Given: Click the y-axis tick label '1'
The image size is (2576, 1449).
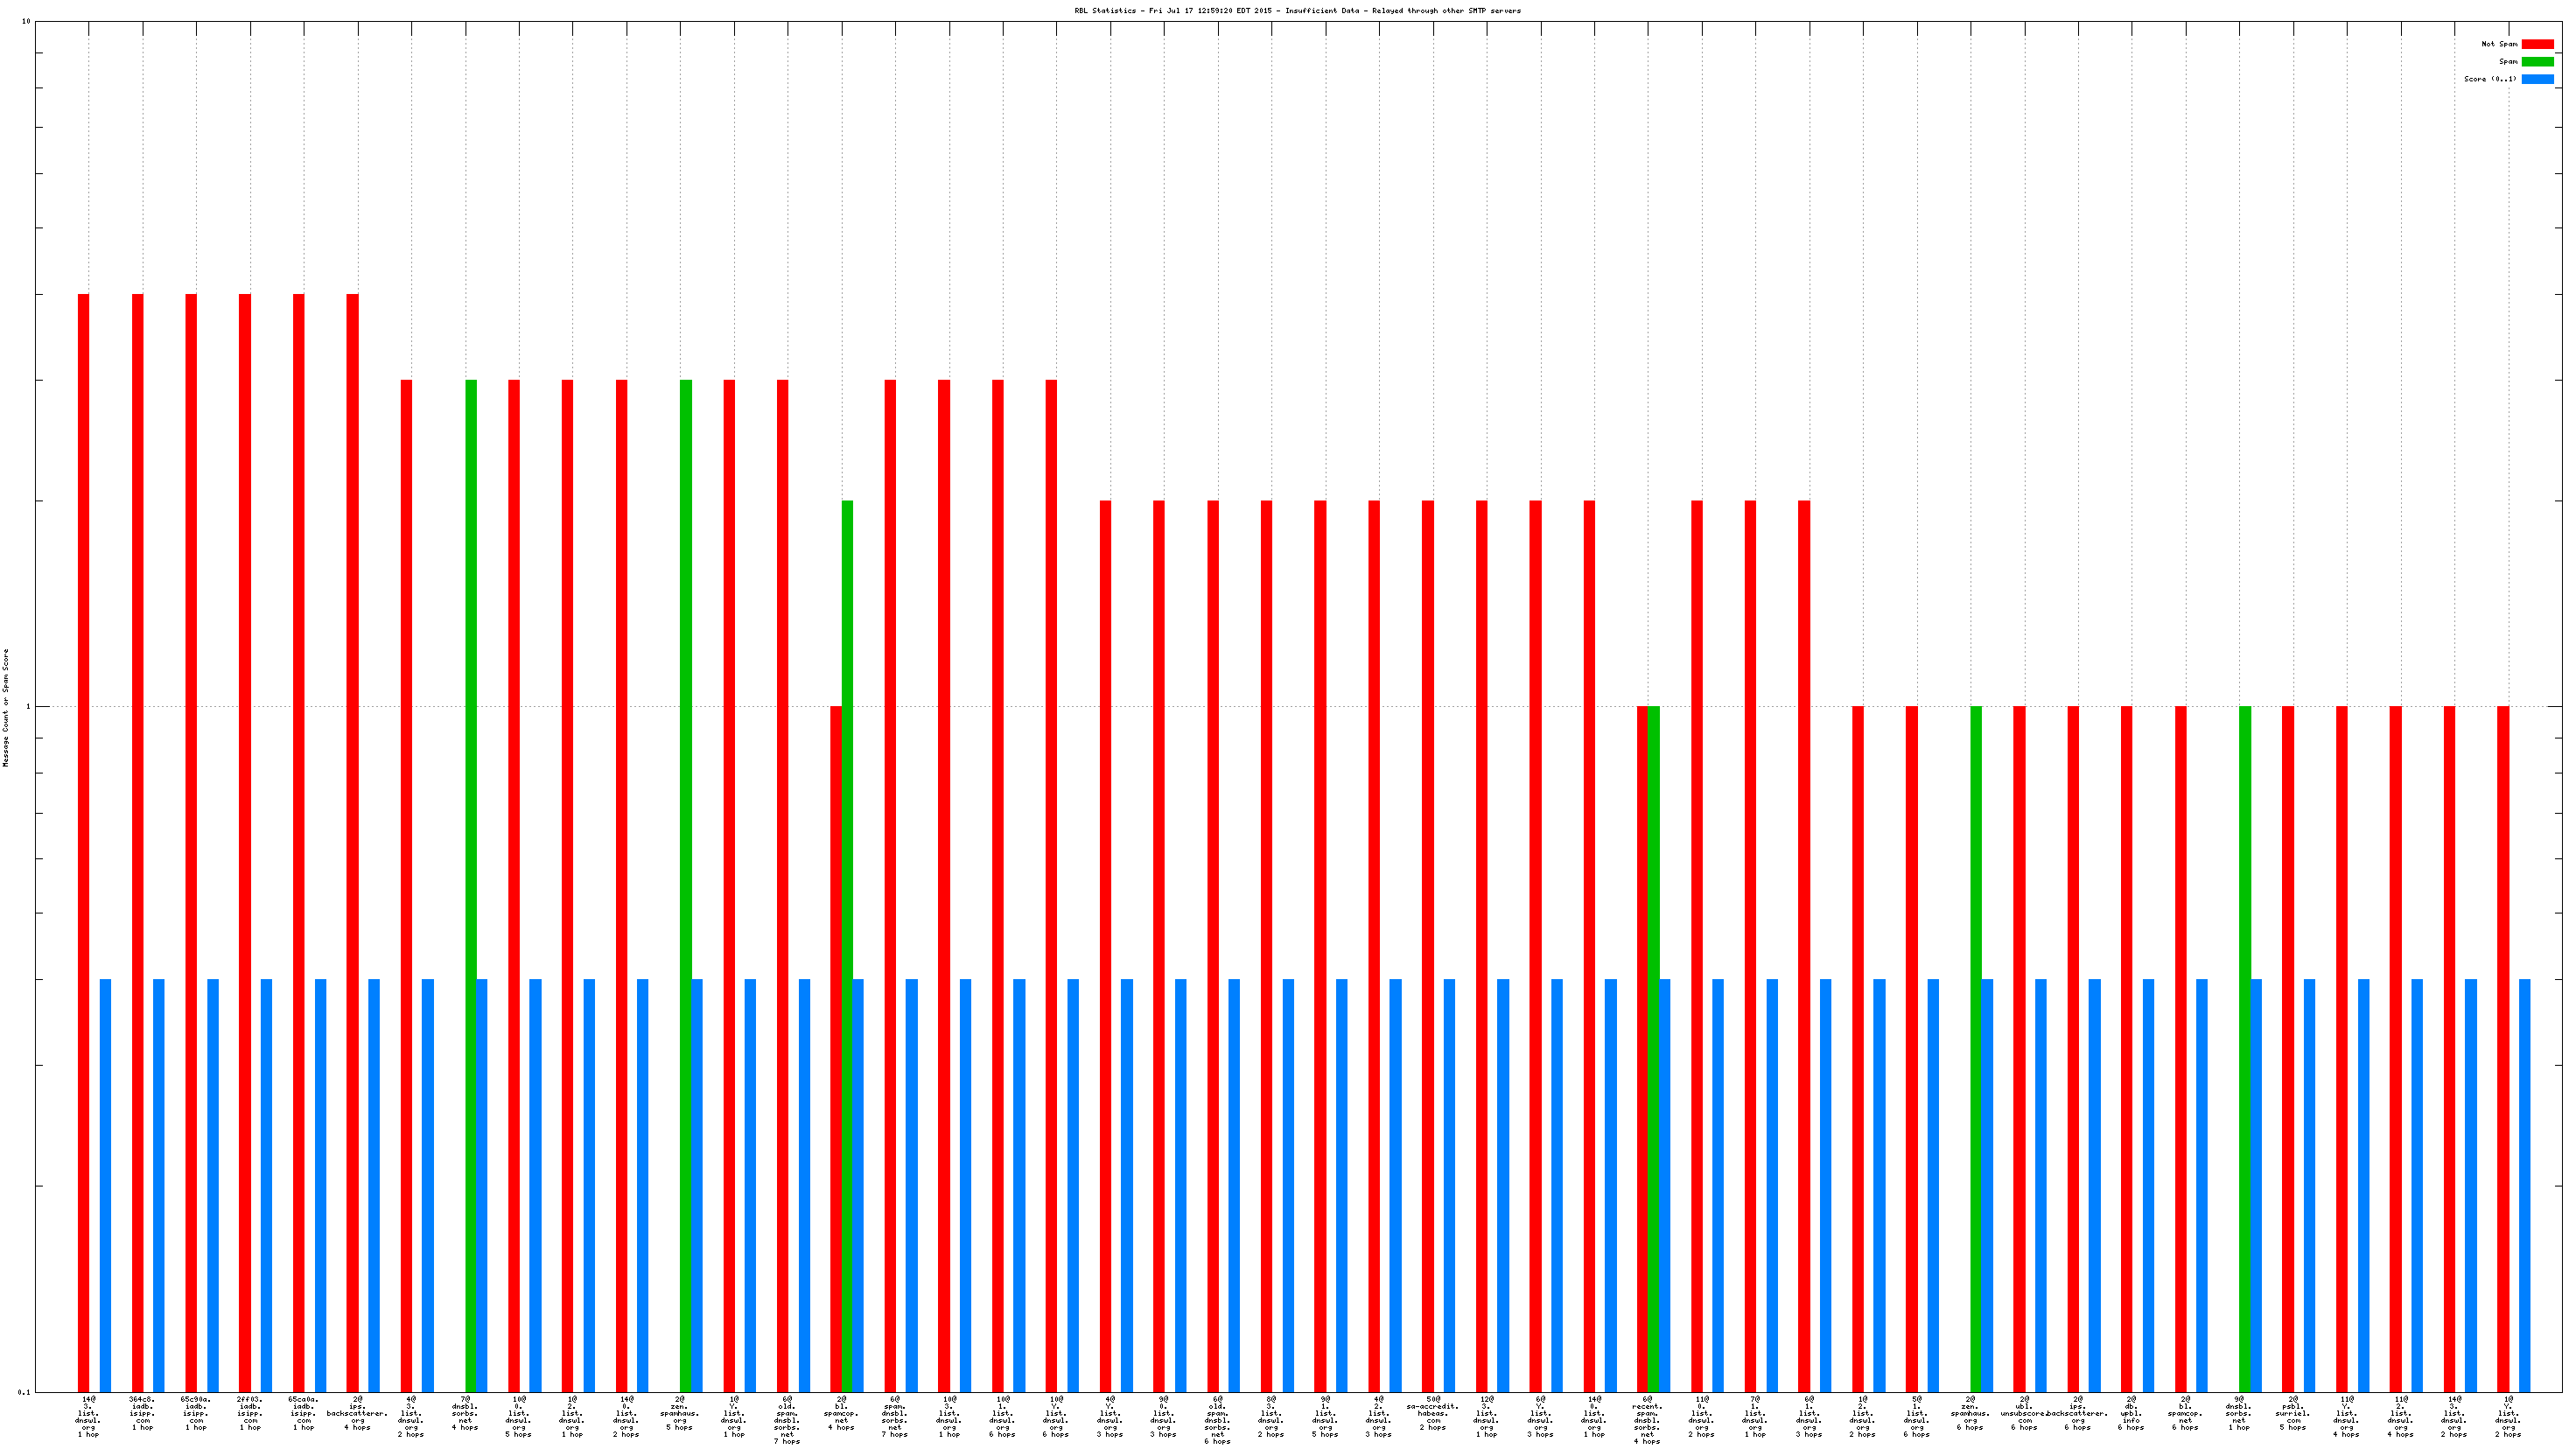Looking at the screenshot, I should (x=29, y=707).
